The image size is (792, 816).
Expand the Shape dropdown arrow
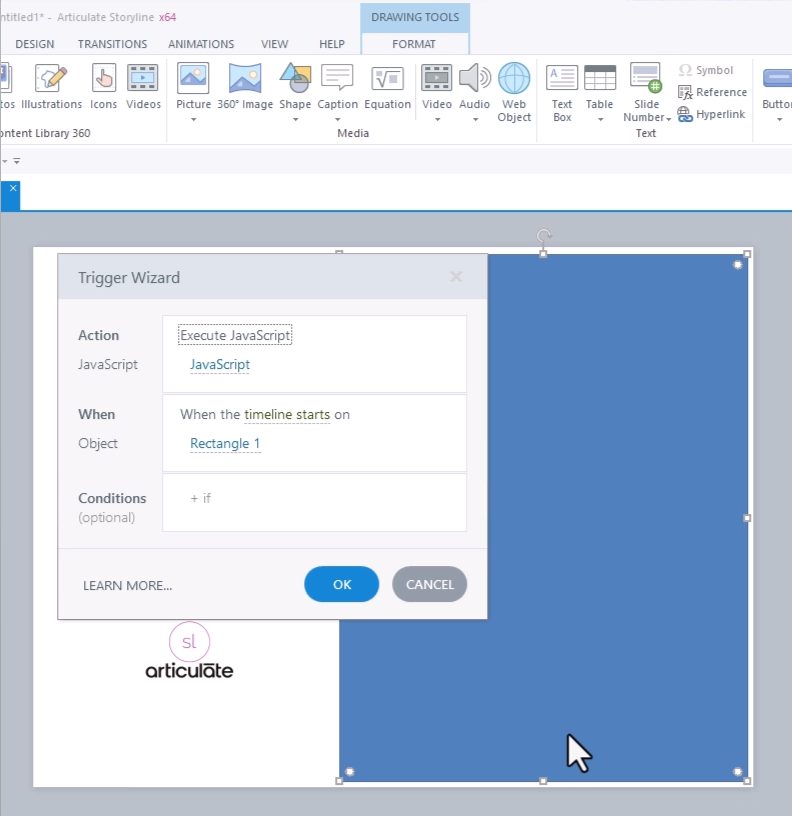[295, 119]
